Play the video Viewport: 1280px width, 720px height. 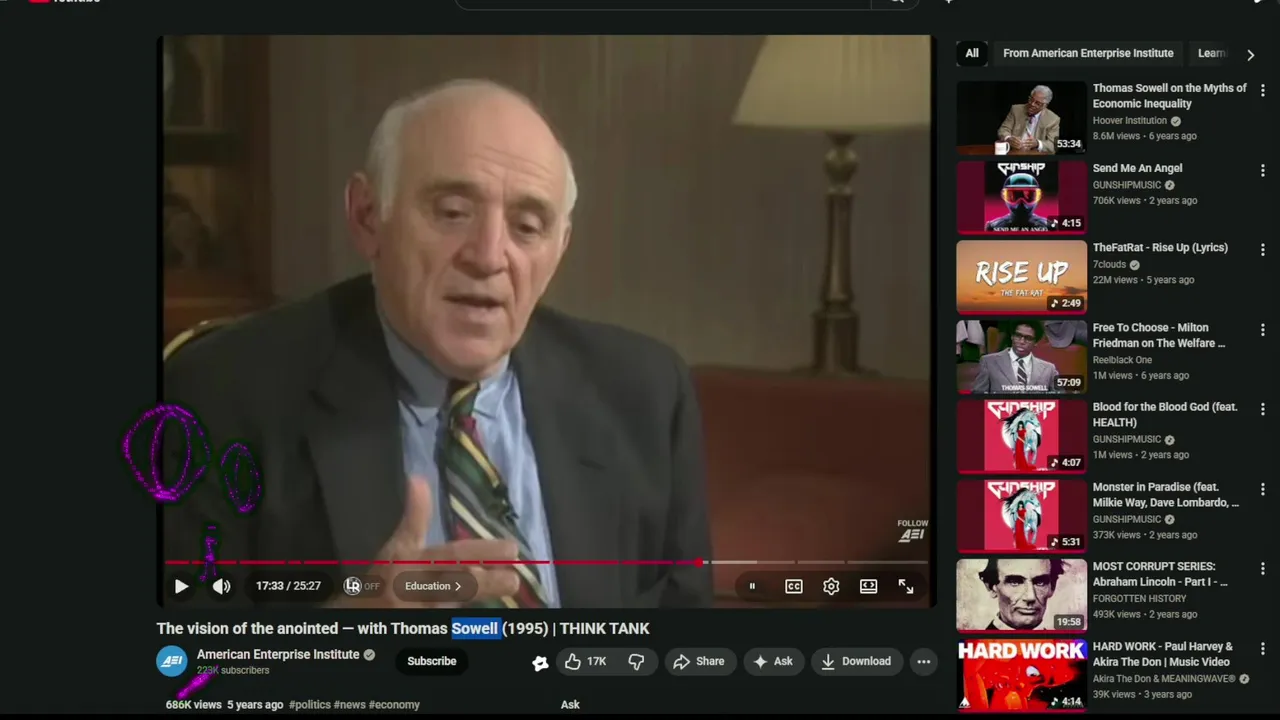tap(181, 587)
